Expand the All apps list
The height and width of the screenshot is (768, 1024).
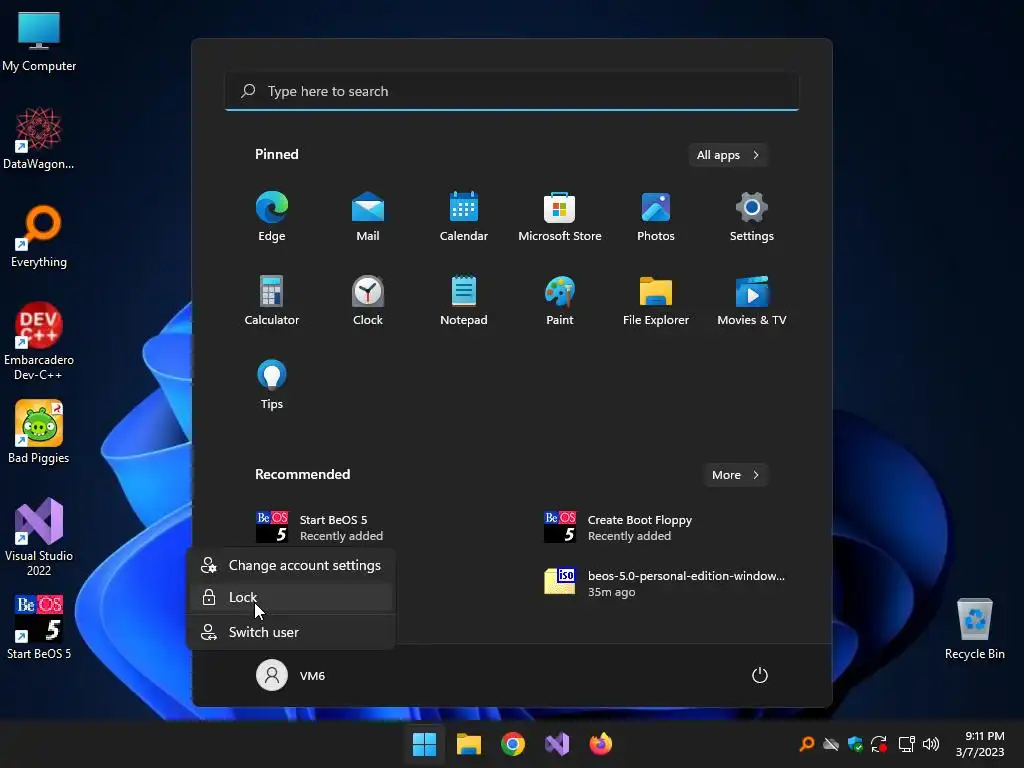pos(728,155)
